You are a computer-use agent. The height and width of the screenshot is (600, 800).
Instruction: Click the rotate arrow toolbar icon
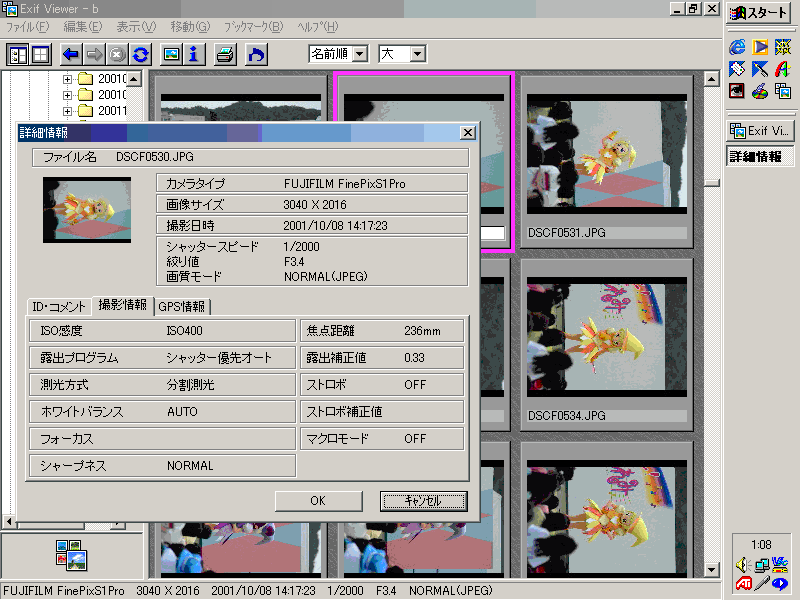[x=256, y=54]
